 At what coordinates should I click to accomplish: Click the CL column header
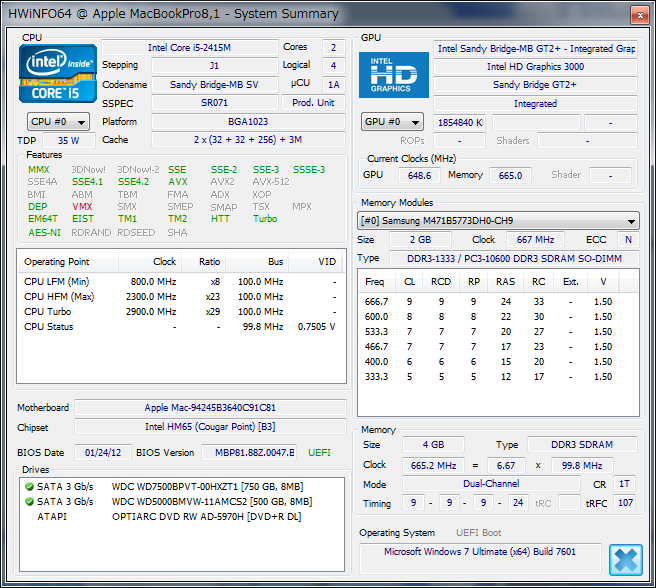[x=409, y=282]
